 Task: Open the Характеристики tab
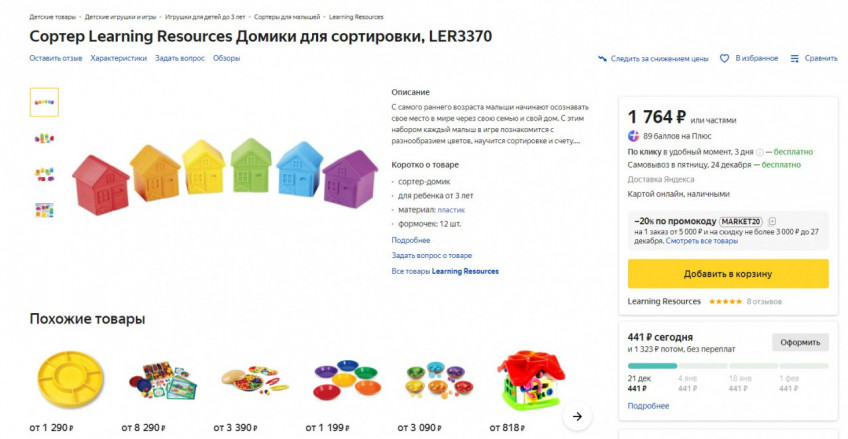pos(118,58)
